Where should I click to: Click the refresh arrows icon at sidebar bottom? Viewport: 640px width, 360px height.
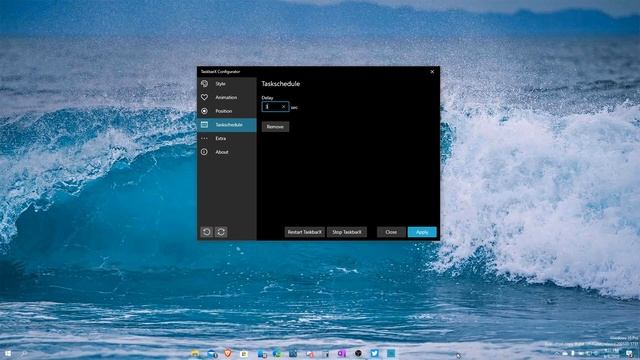click(x=221, y=232)
